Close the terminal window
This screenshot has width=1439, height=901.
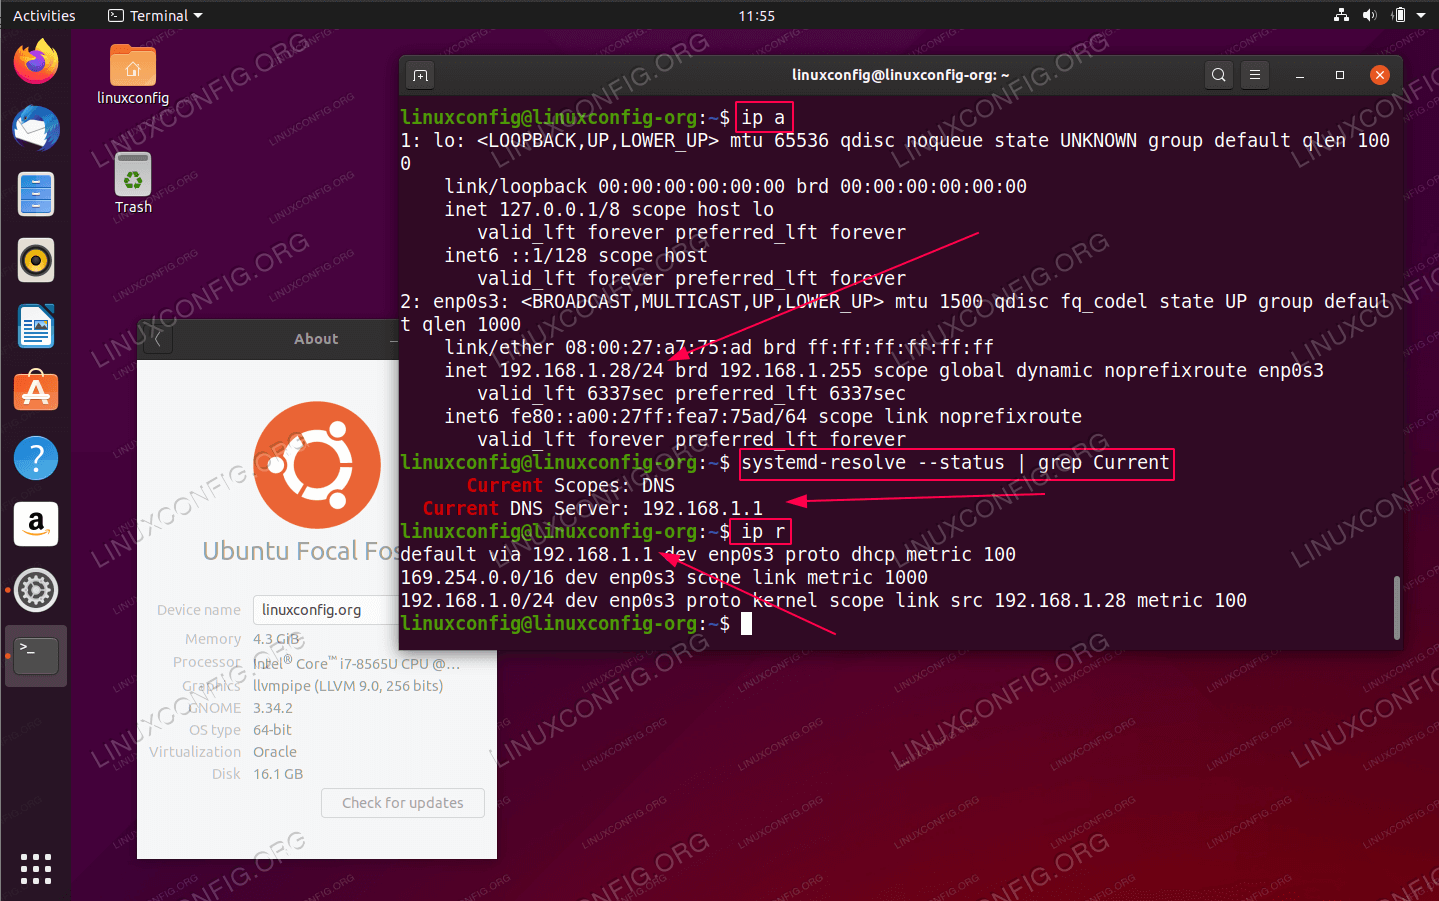click(x=1380, y=75)
